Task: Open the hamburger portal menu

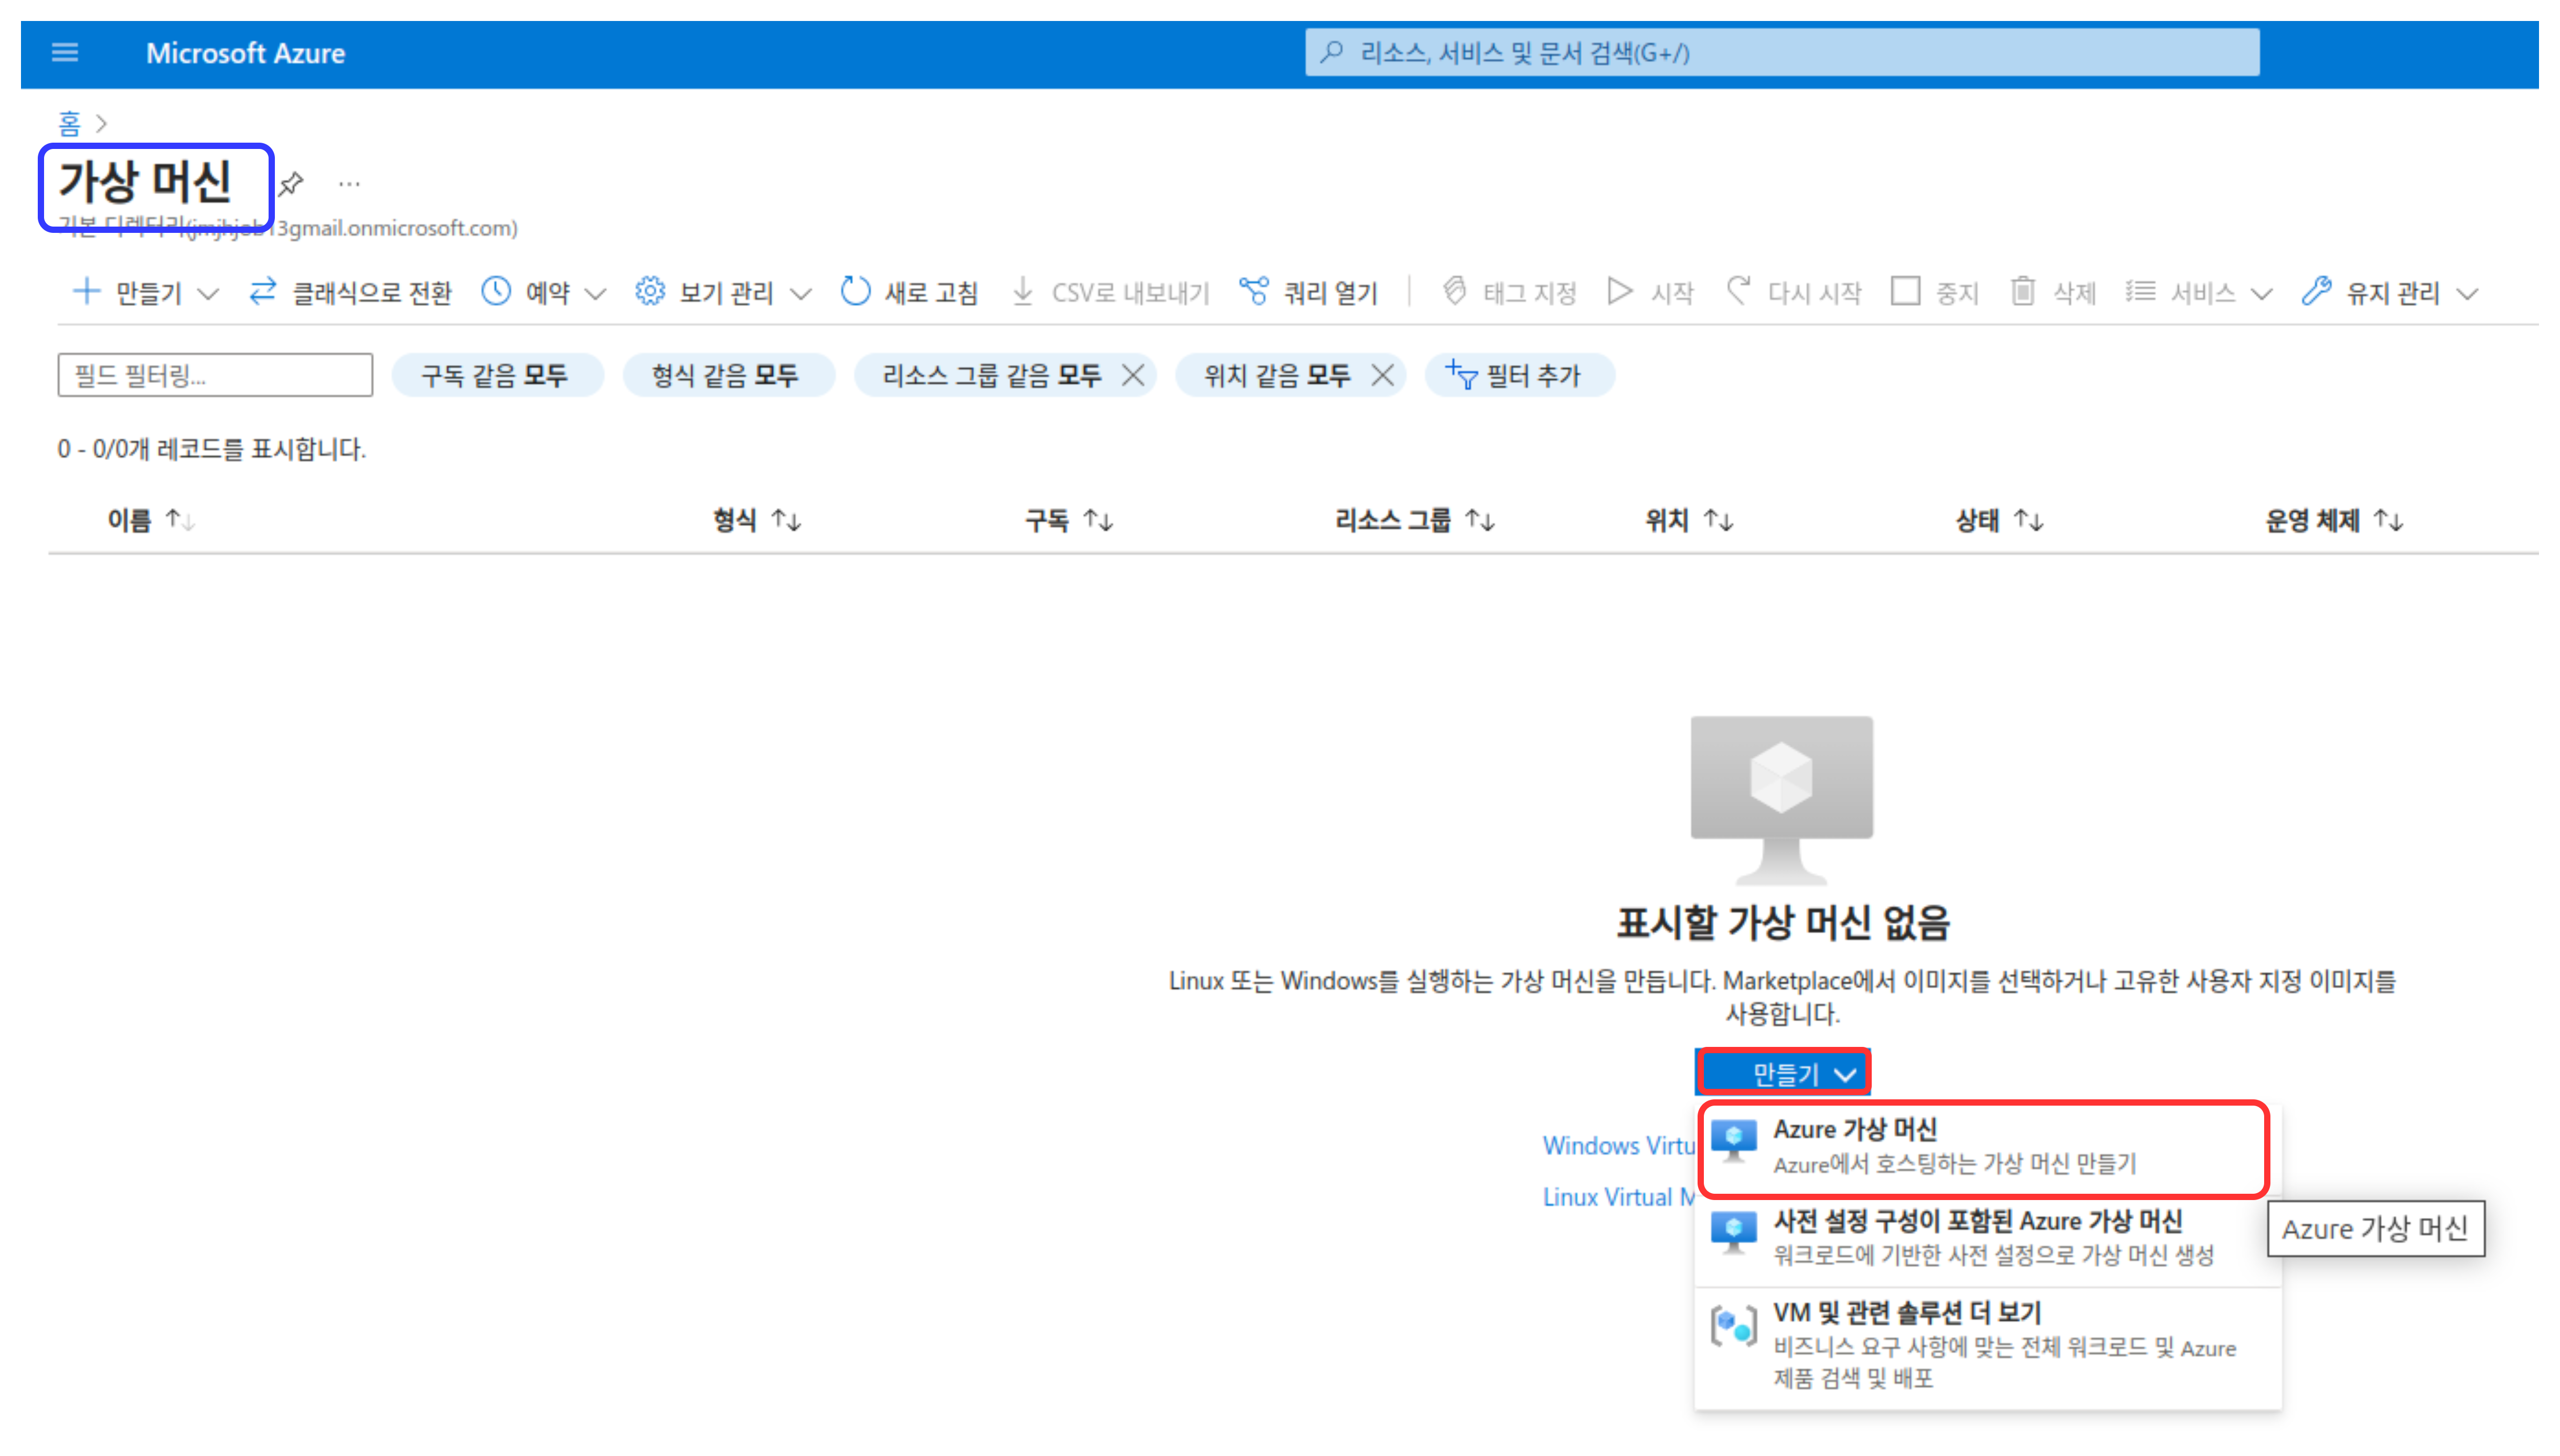Action: [65, 52]
